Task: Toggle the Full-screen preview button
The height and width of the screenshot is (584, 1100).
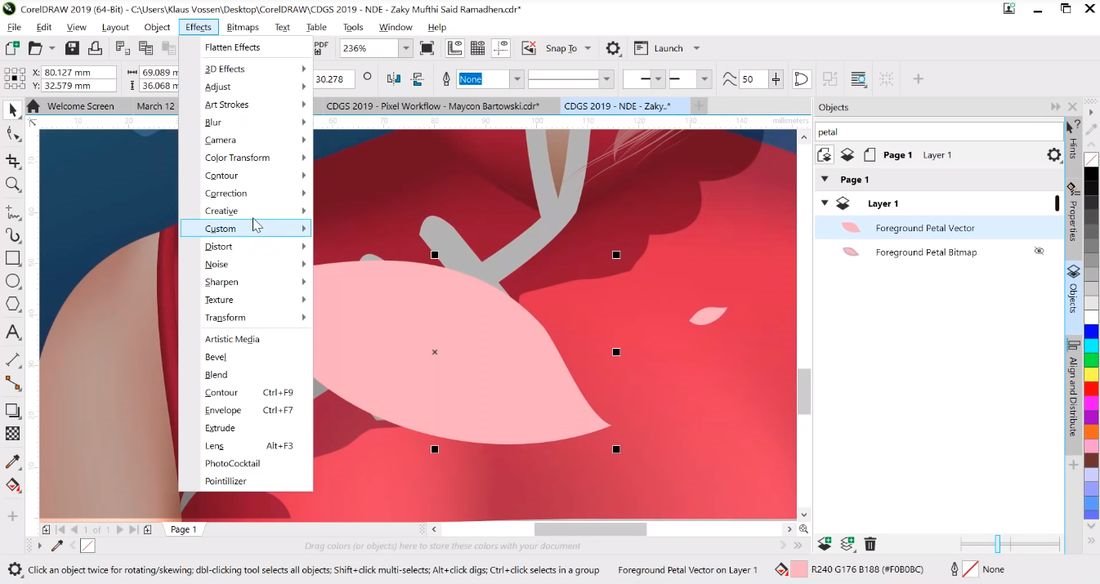Action: click(x=428, y=48)
